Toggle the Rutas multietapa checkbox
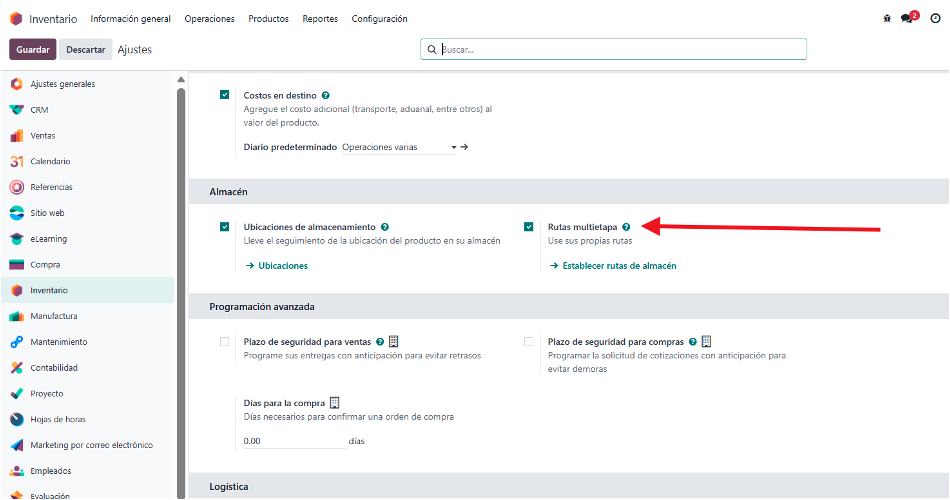 529,227
